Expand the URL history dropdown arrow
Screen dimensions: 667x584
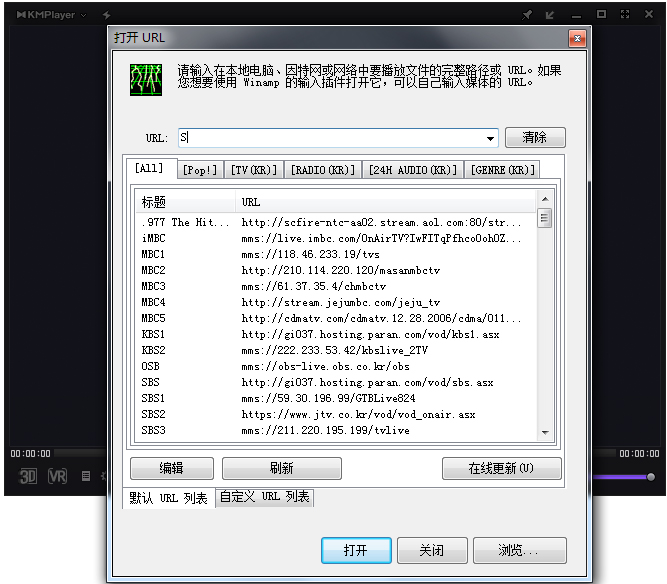tap(490, 138)
